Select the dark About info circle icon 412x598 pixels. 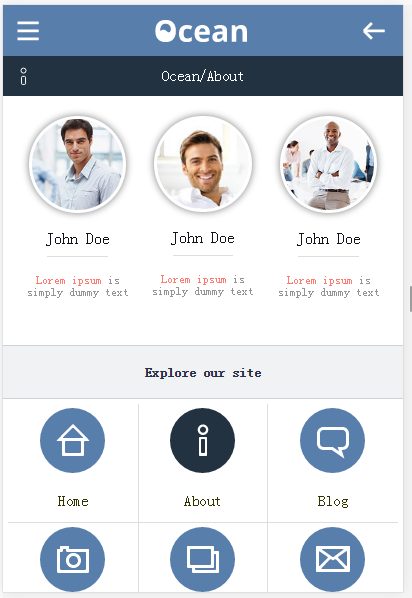pos(203,440)
